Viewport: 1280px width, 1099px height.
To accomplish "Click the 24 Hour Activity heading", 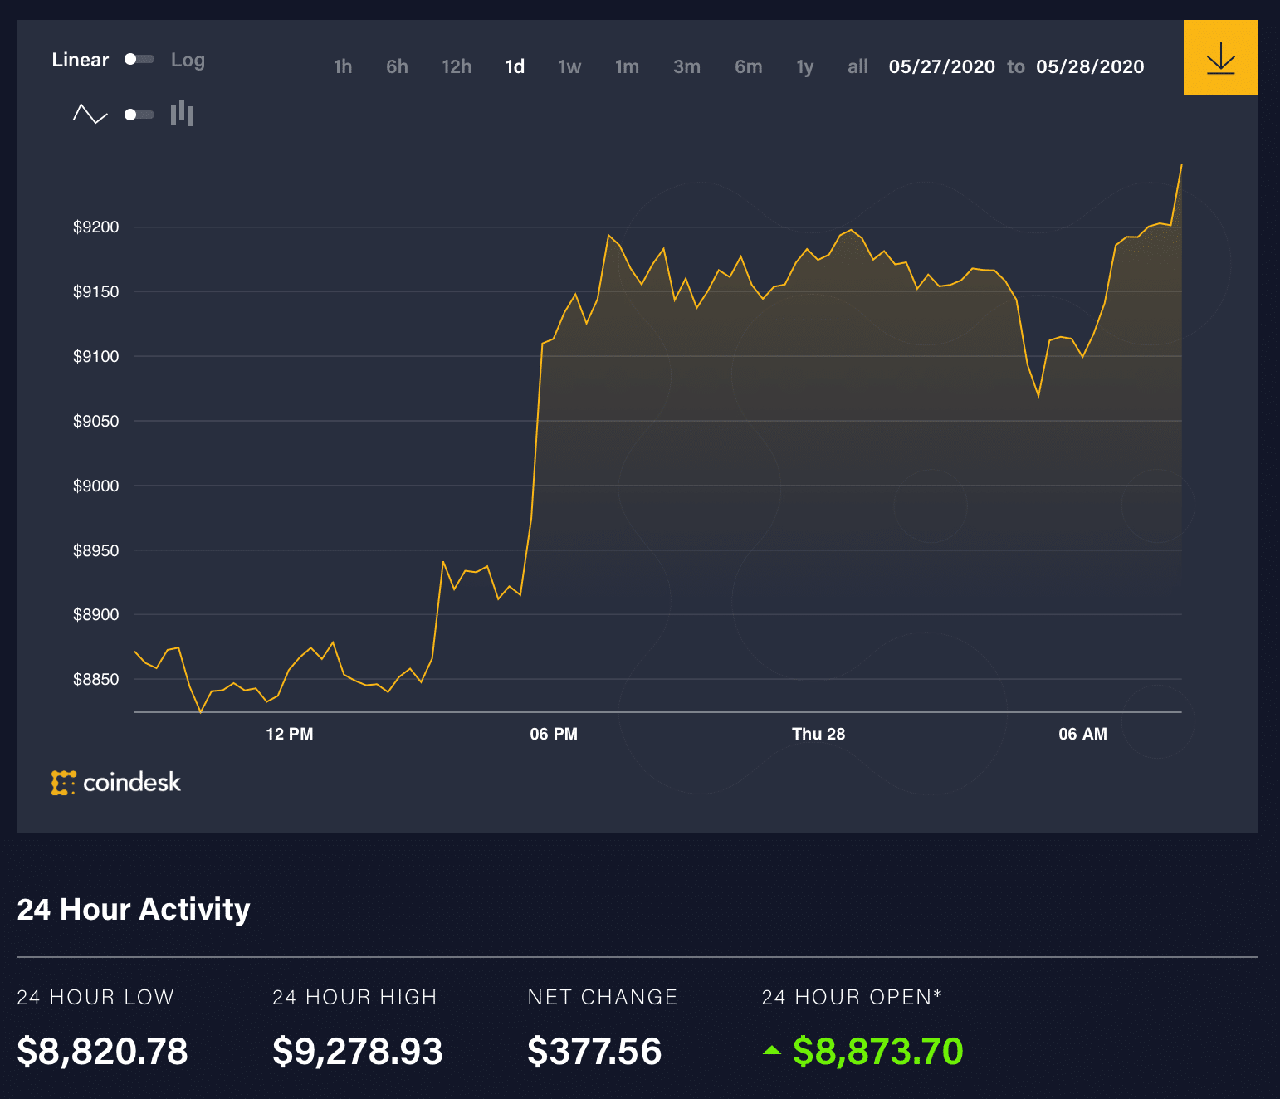I will (x=133, y=909).
